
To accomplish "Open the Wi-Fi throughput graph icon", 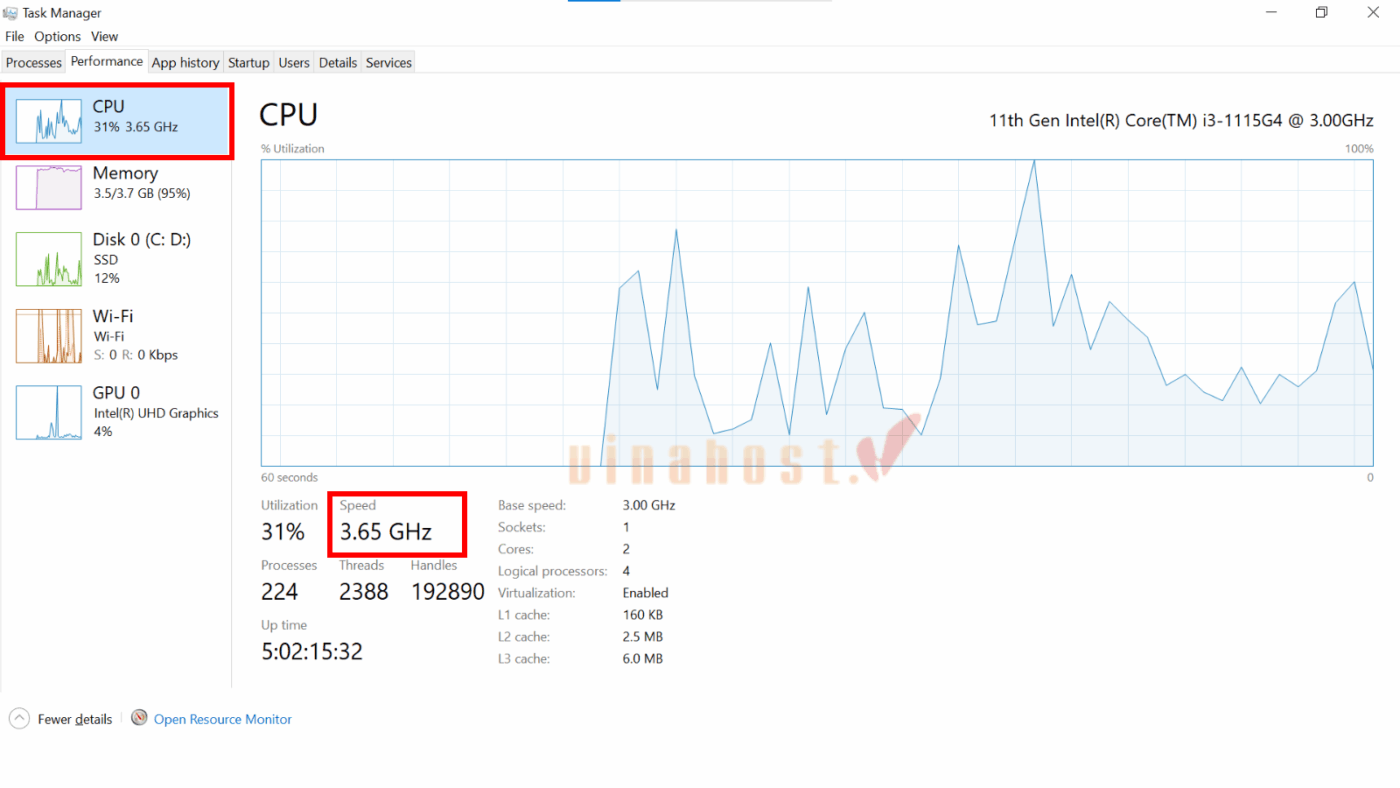I will coord(49,336).
